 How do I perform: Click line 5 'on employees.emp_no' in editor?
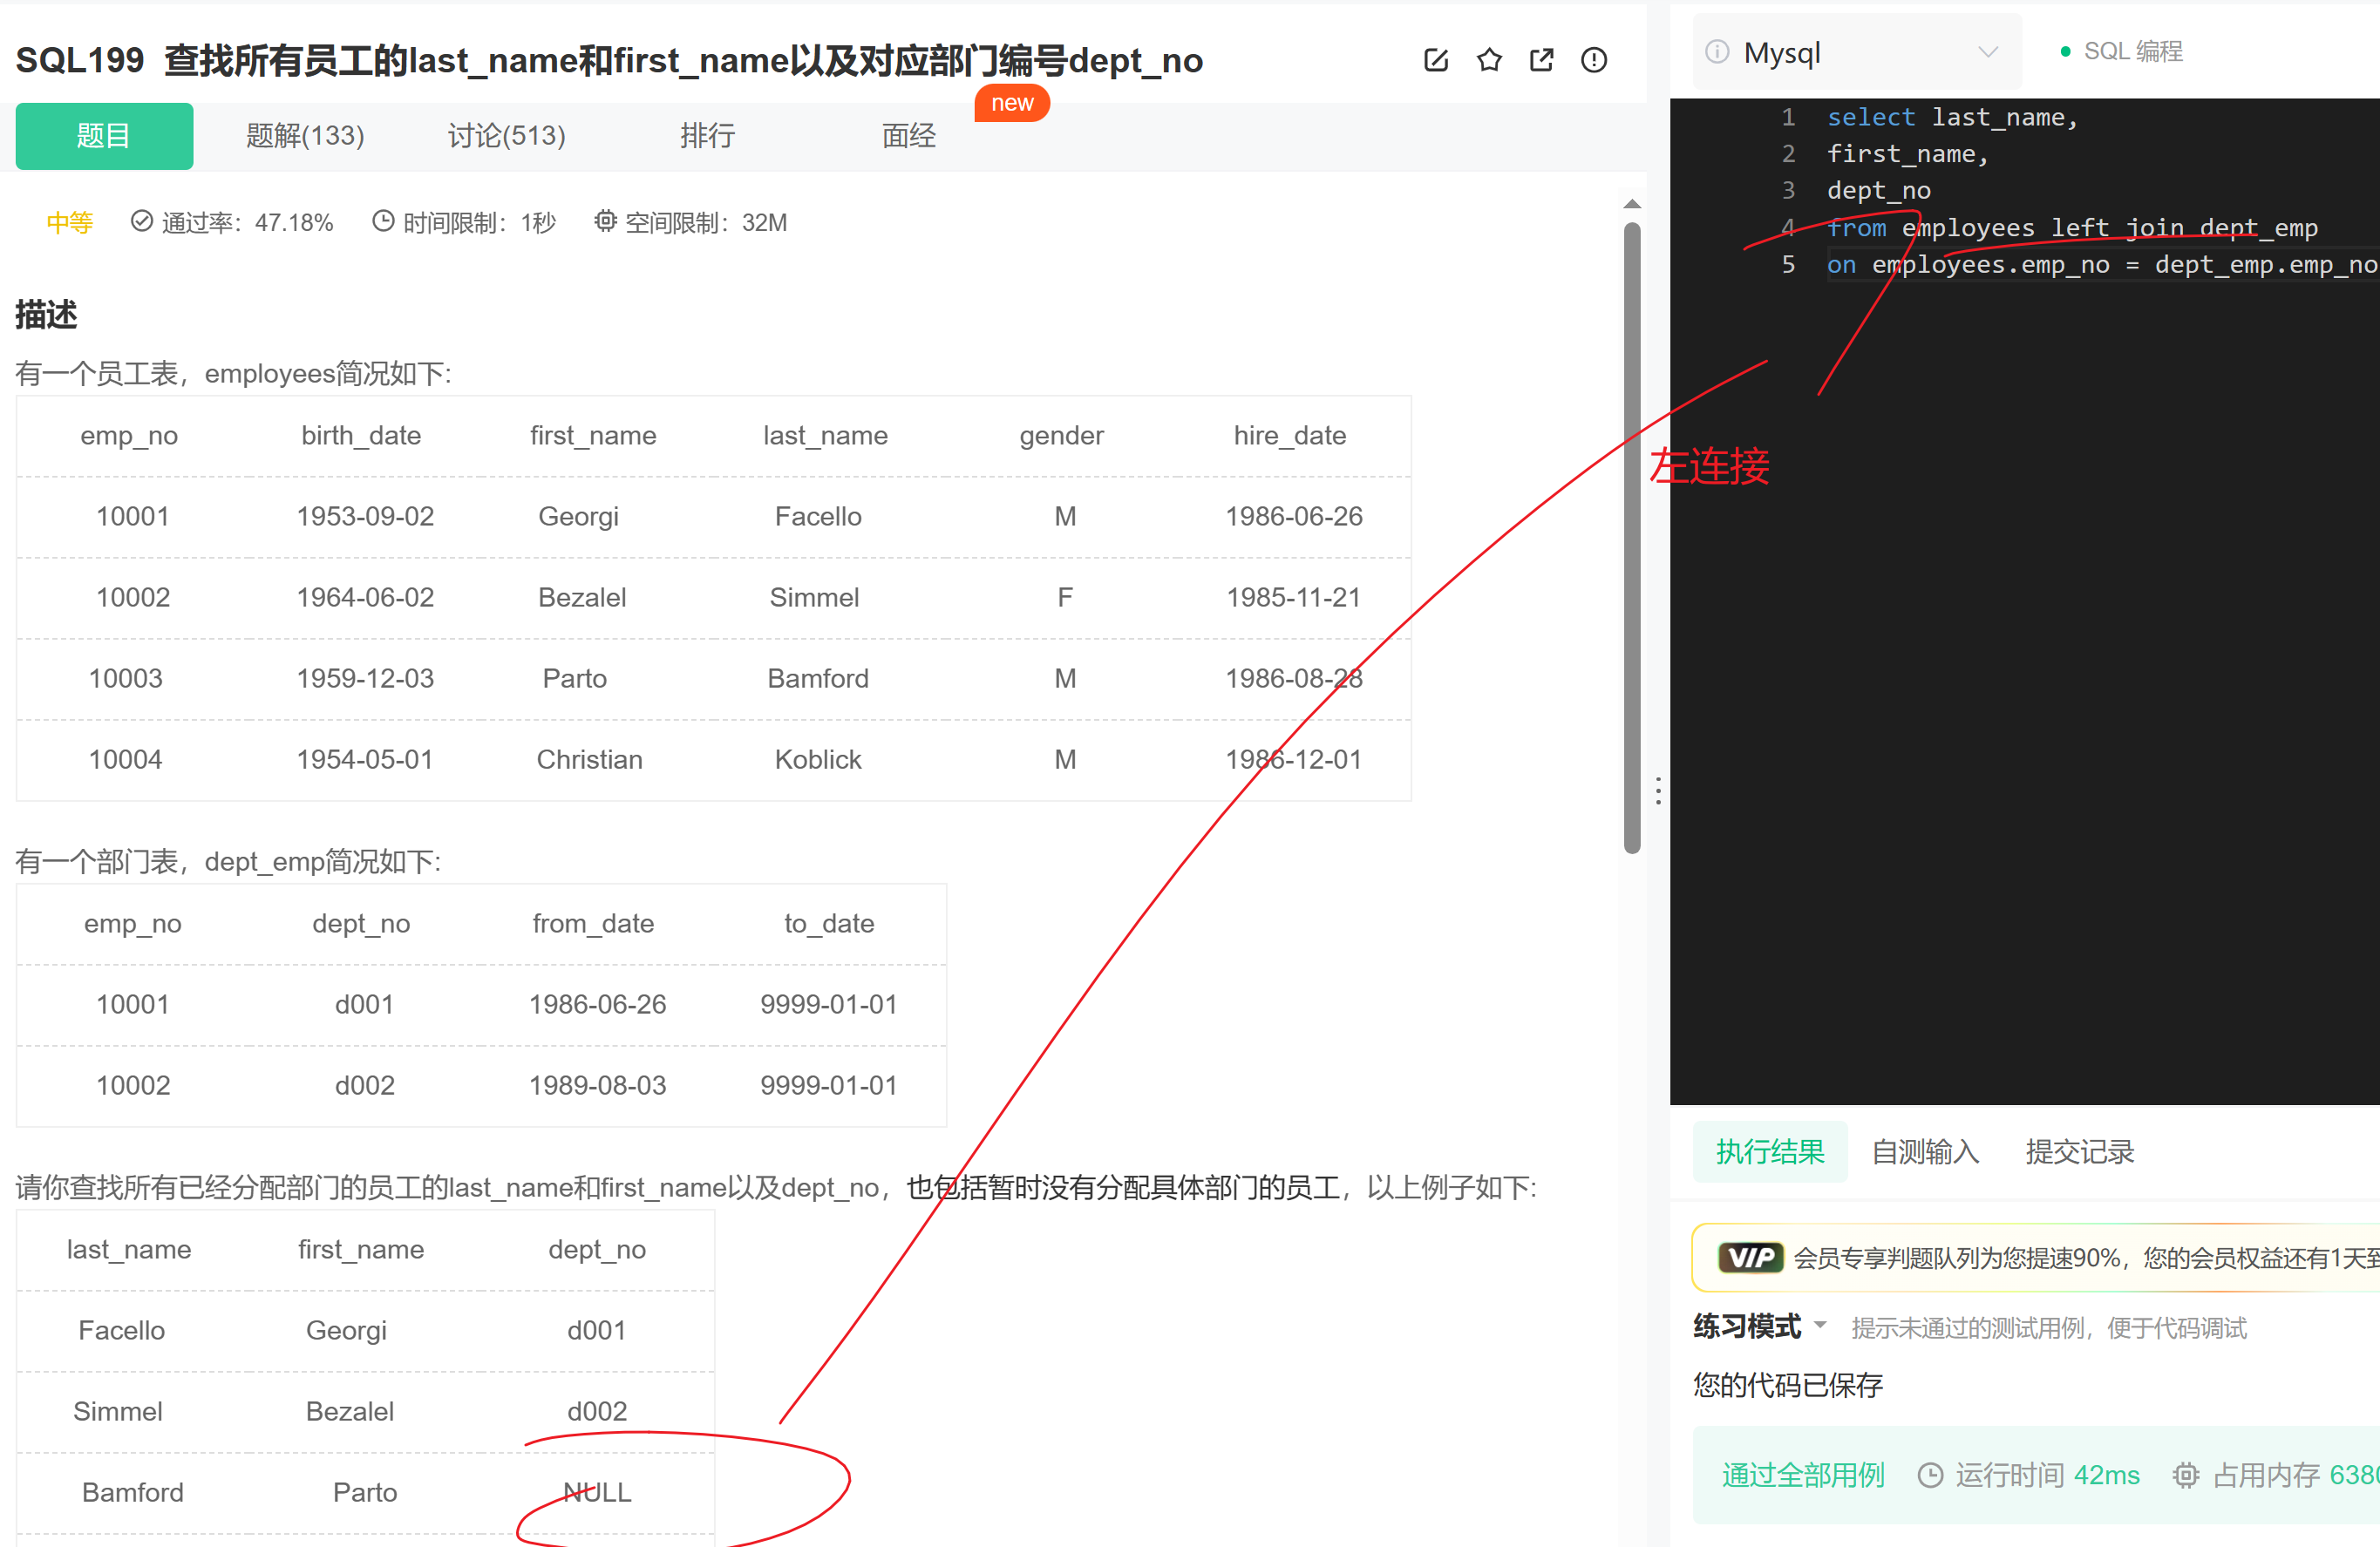click(x=2101, y=265)
